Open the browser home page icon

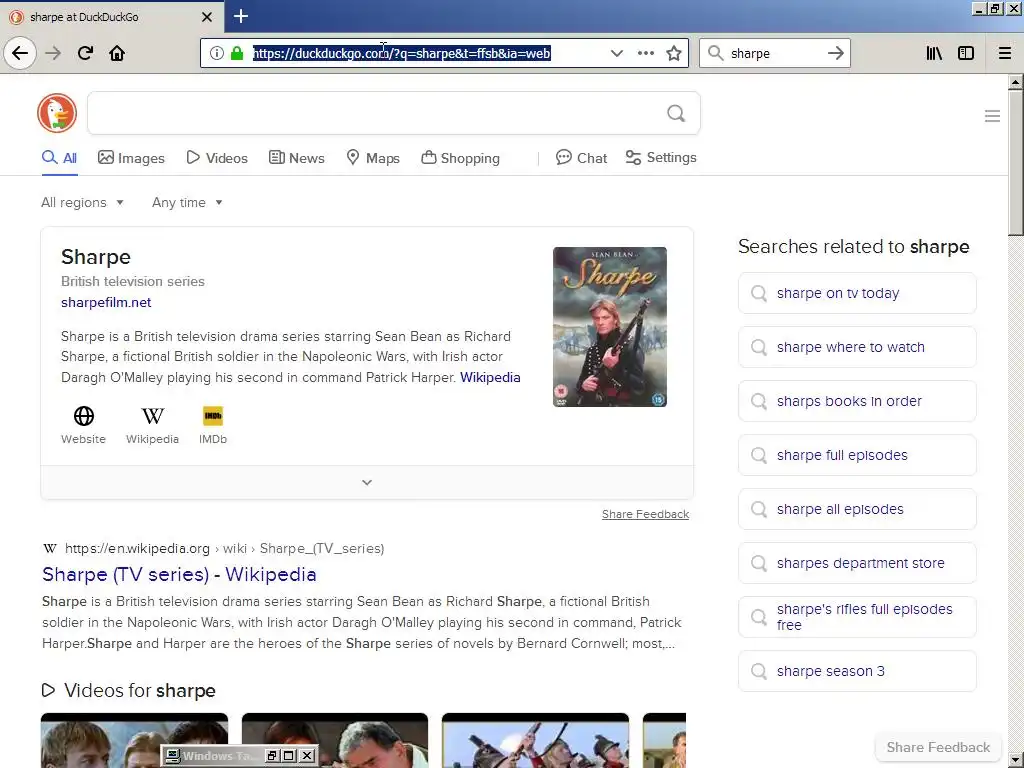tap(117, 53)
